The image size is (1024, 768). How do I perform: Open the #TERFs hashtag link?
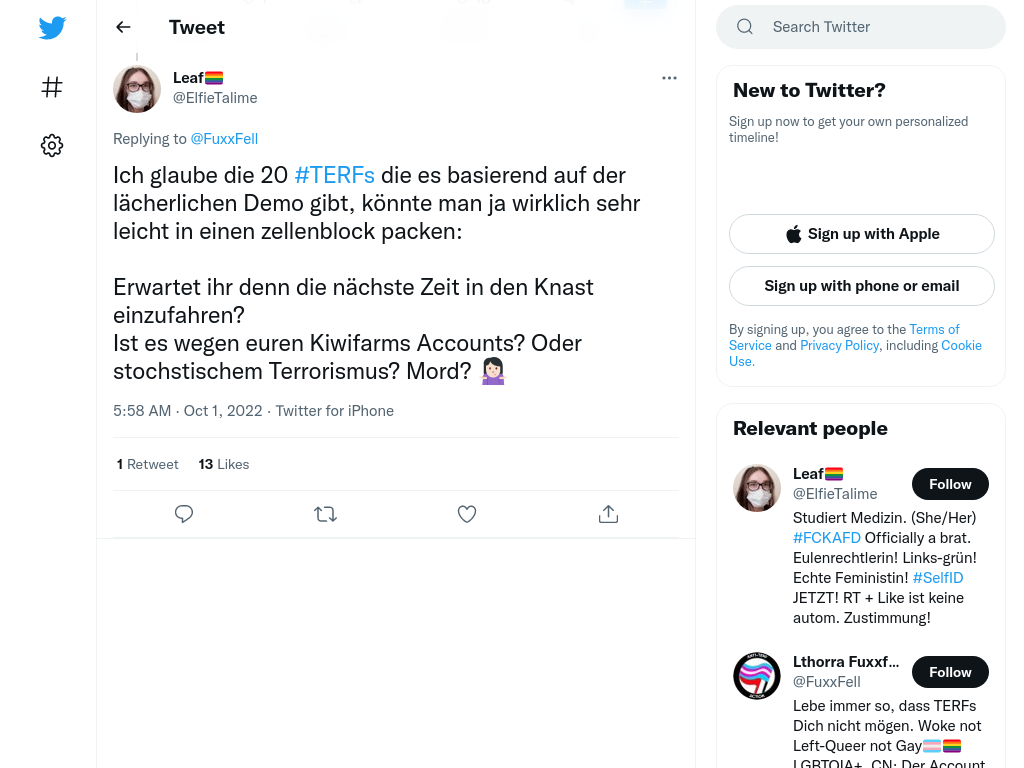(x=334, y=175)
